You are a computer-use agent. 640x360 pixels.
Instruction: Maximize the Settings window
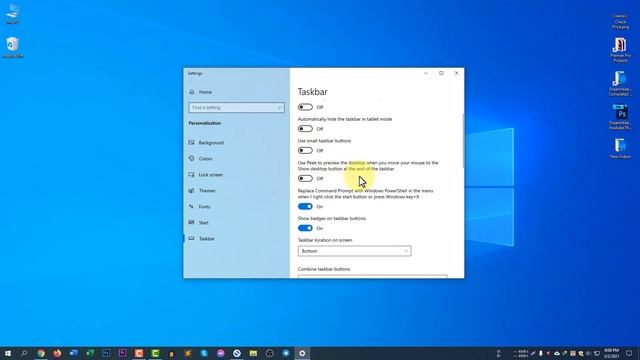(441, 73)
